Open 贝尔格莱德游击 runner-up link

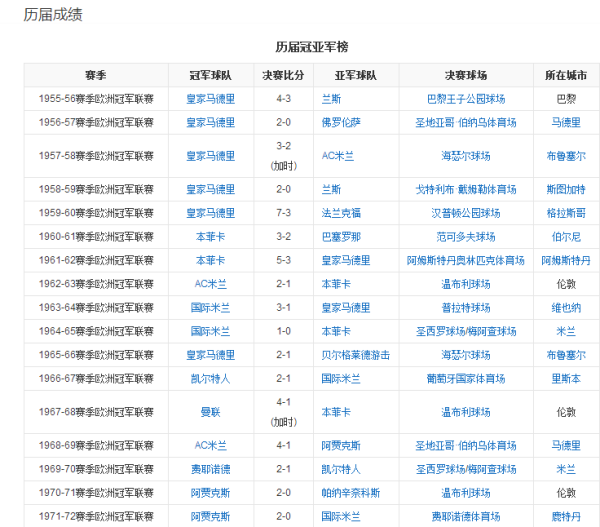tap(355, 355)
